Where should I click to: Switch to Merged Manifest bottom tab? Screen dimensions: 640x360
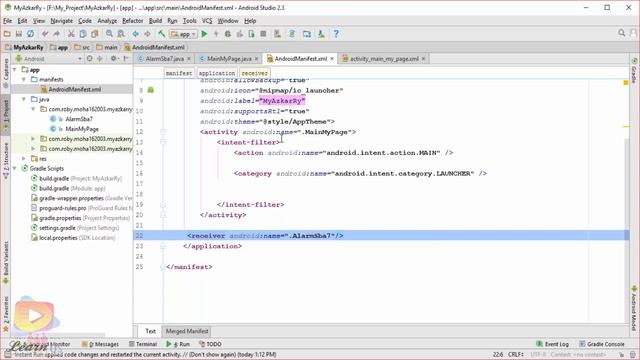click(187, 331)
